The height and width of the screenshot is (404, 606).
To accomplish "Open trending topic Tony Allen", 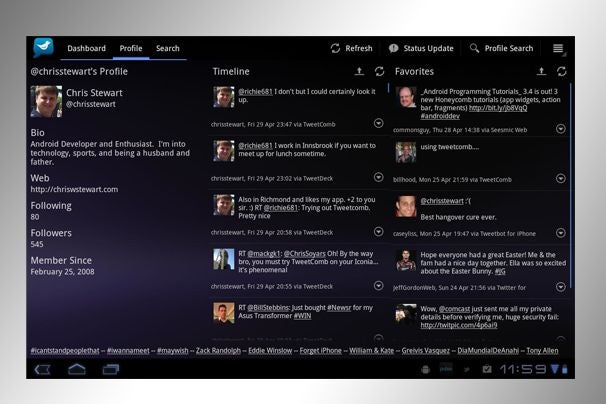I will [x=542, y=351].
